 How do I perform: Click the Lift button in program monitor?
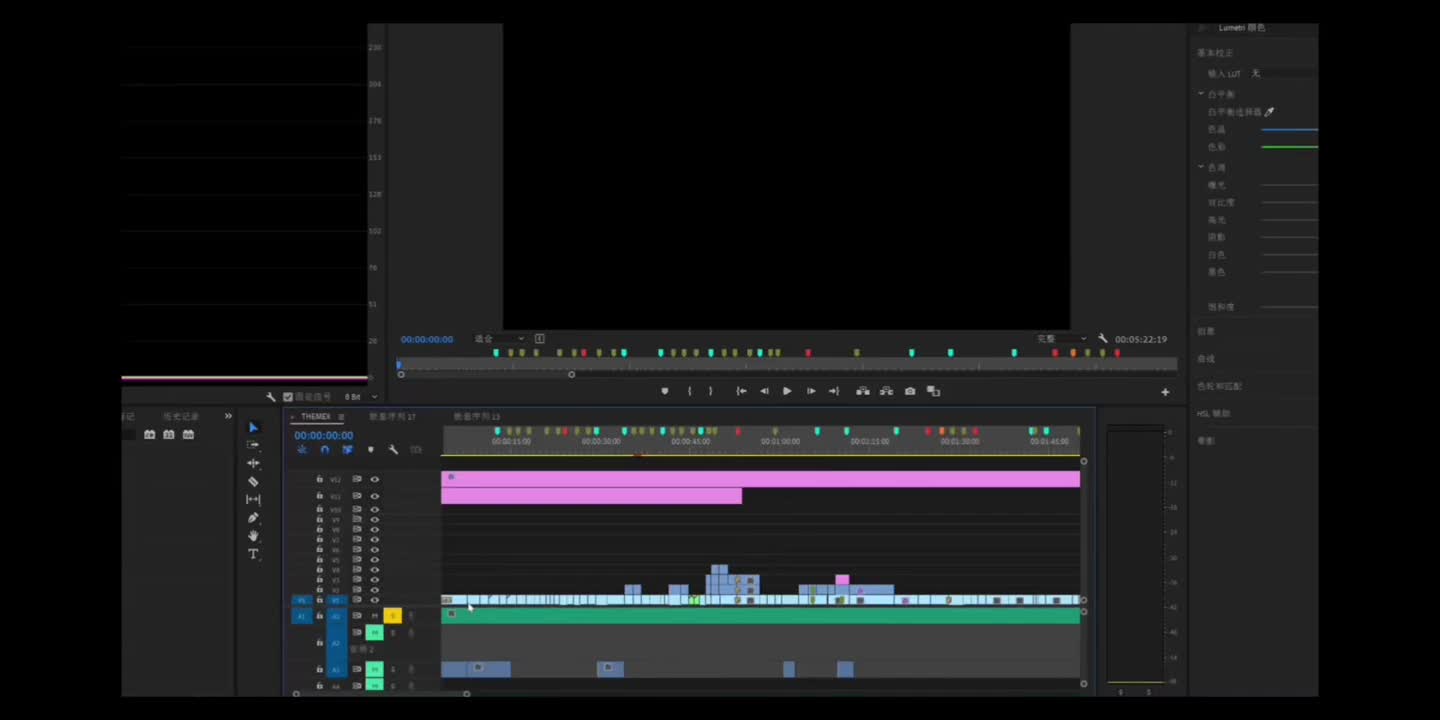pyautogui.click(x=863, y=391)
